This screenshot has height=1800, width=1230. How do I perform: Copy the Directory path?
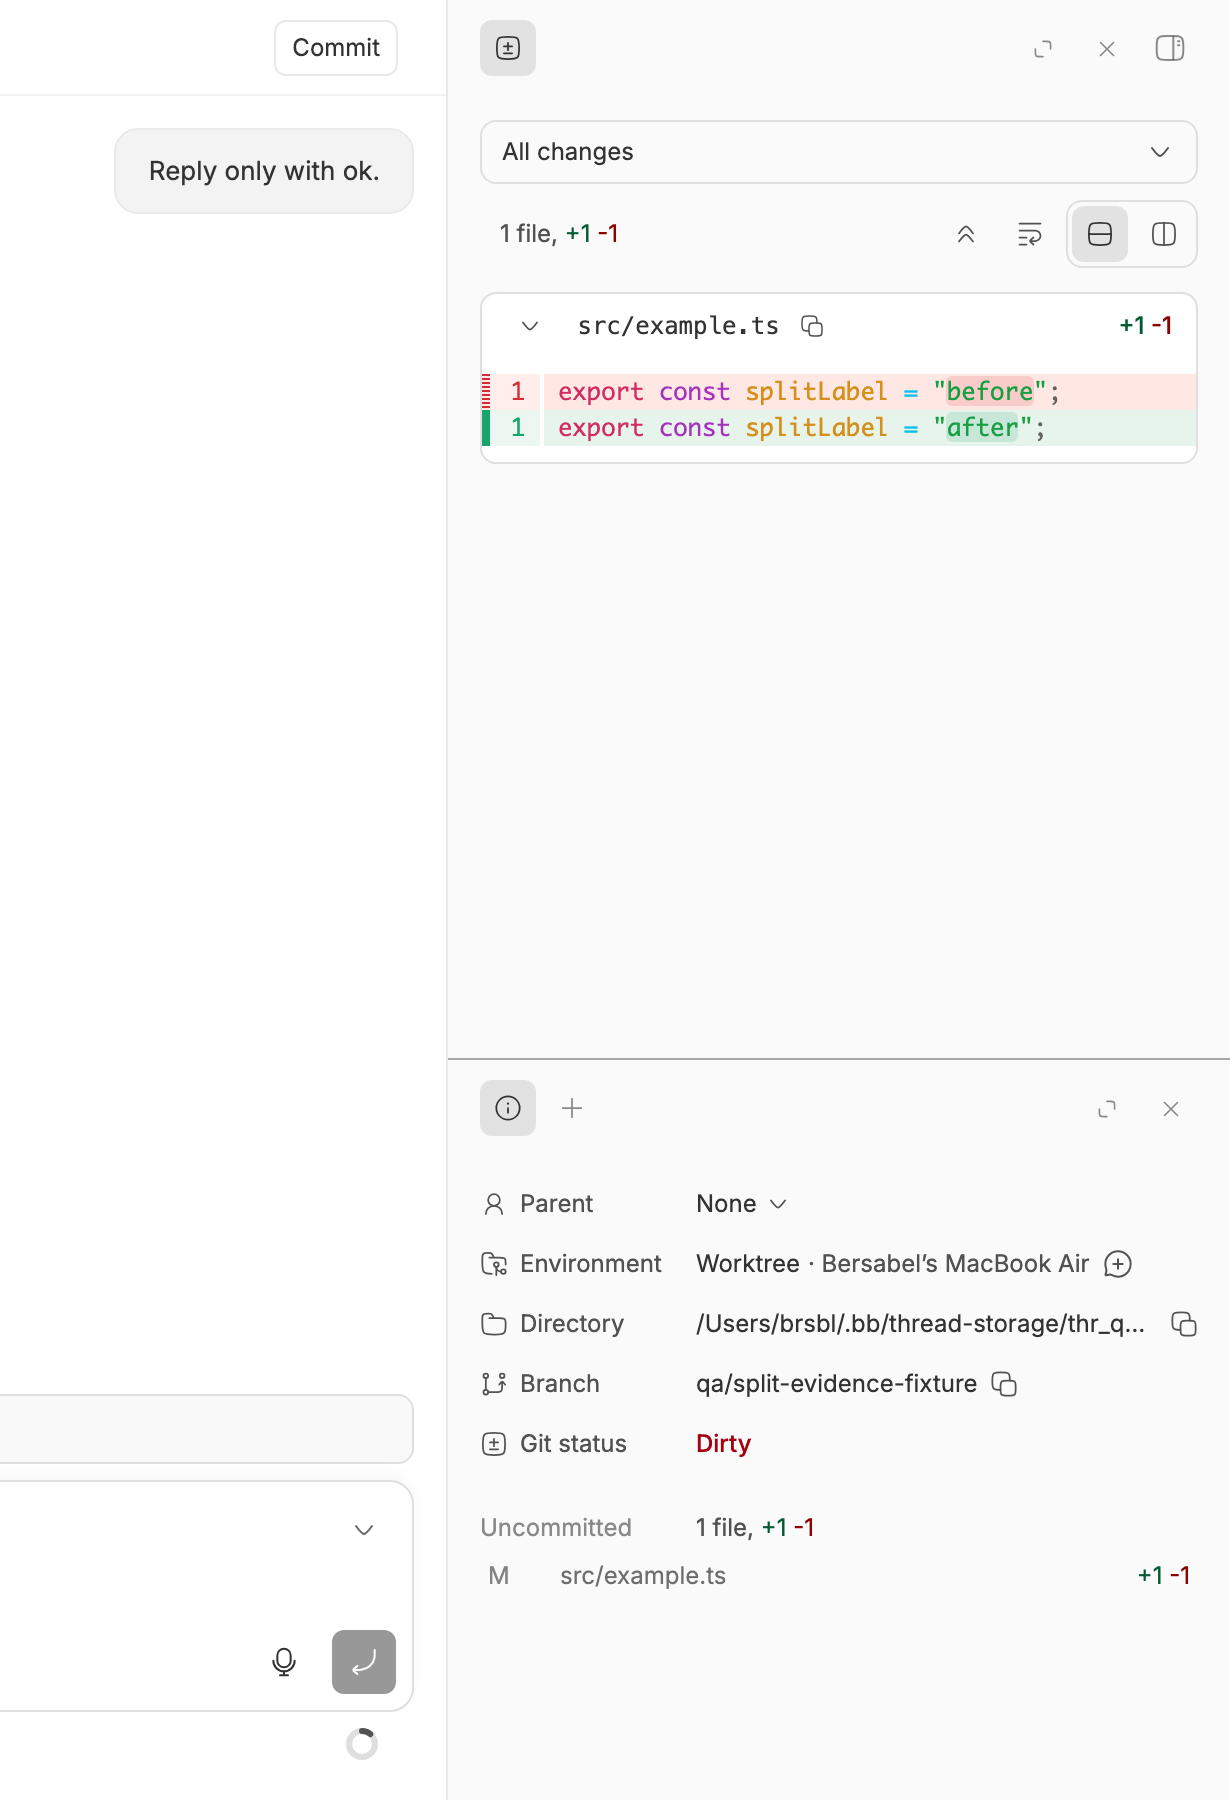tap(1184, 1324)
